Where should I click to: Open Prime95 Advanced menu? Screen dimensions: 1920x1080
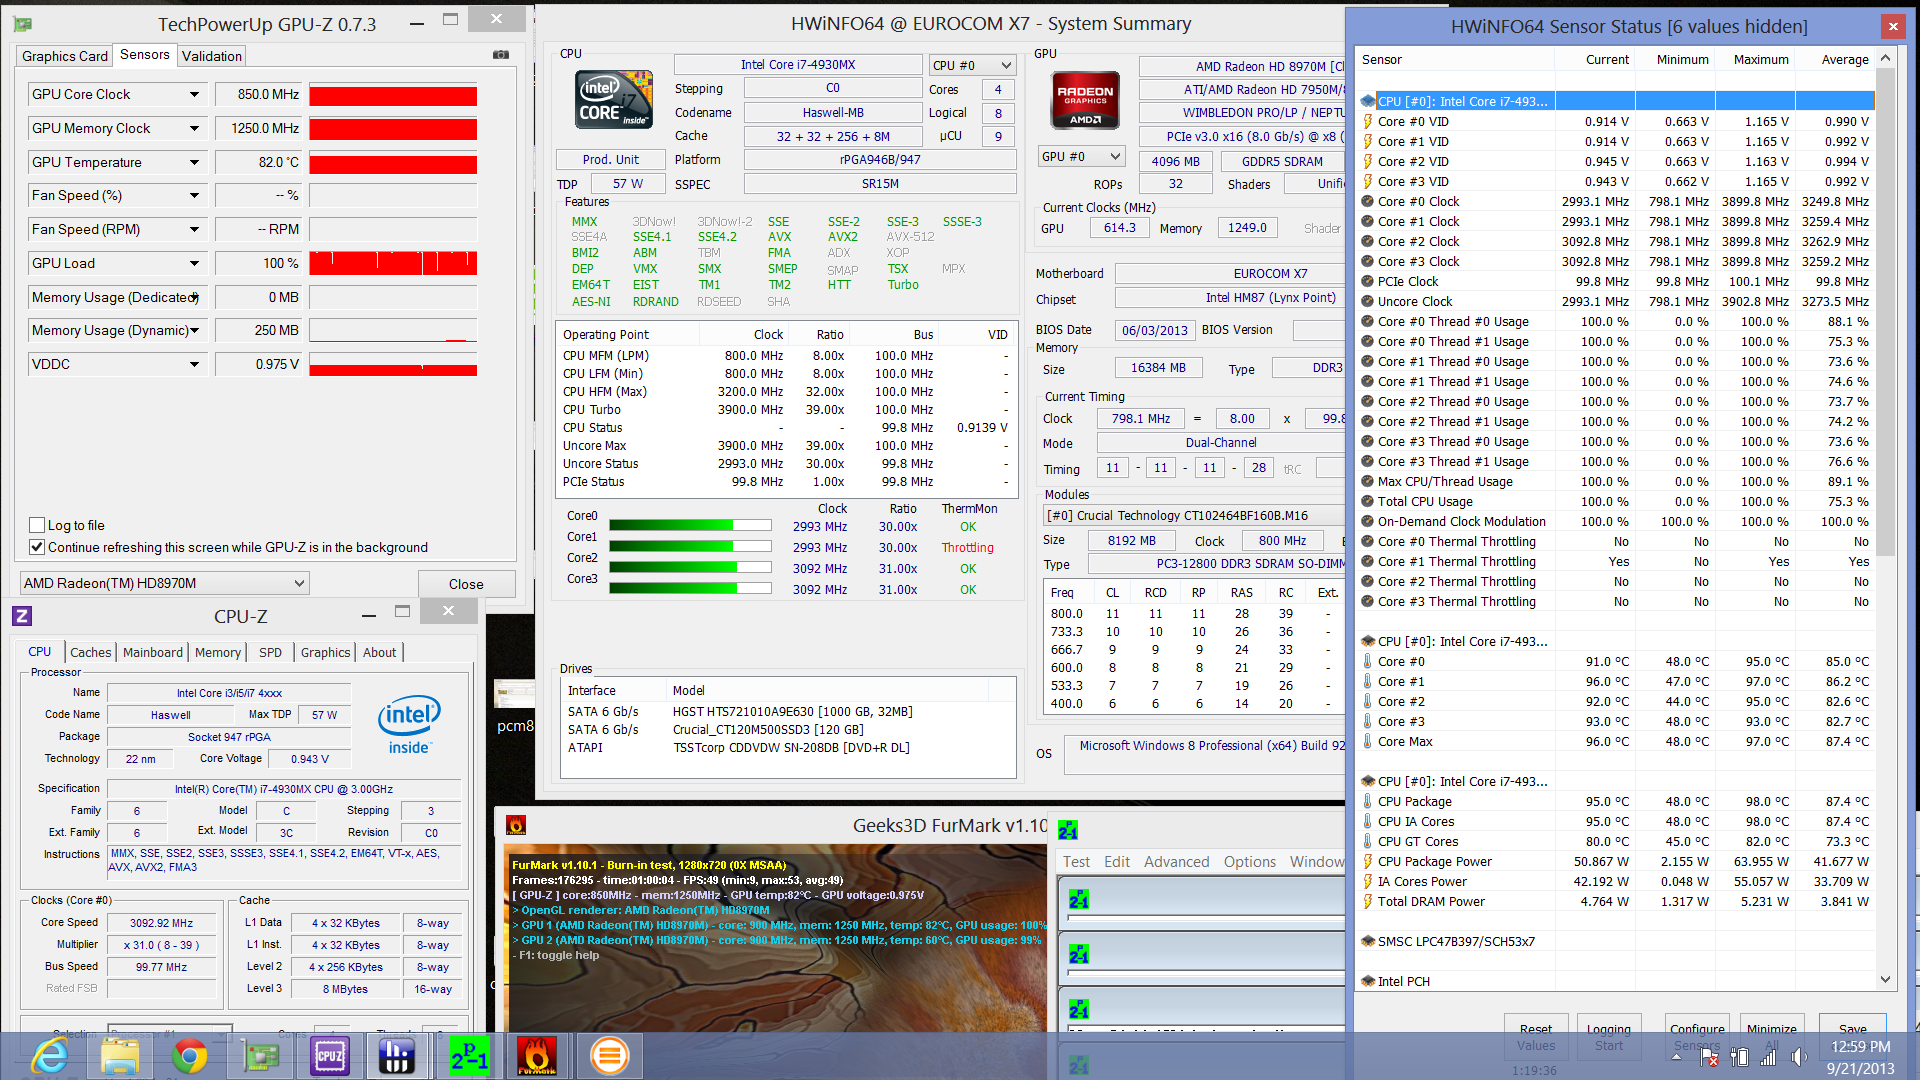[x=1176, y=862]
